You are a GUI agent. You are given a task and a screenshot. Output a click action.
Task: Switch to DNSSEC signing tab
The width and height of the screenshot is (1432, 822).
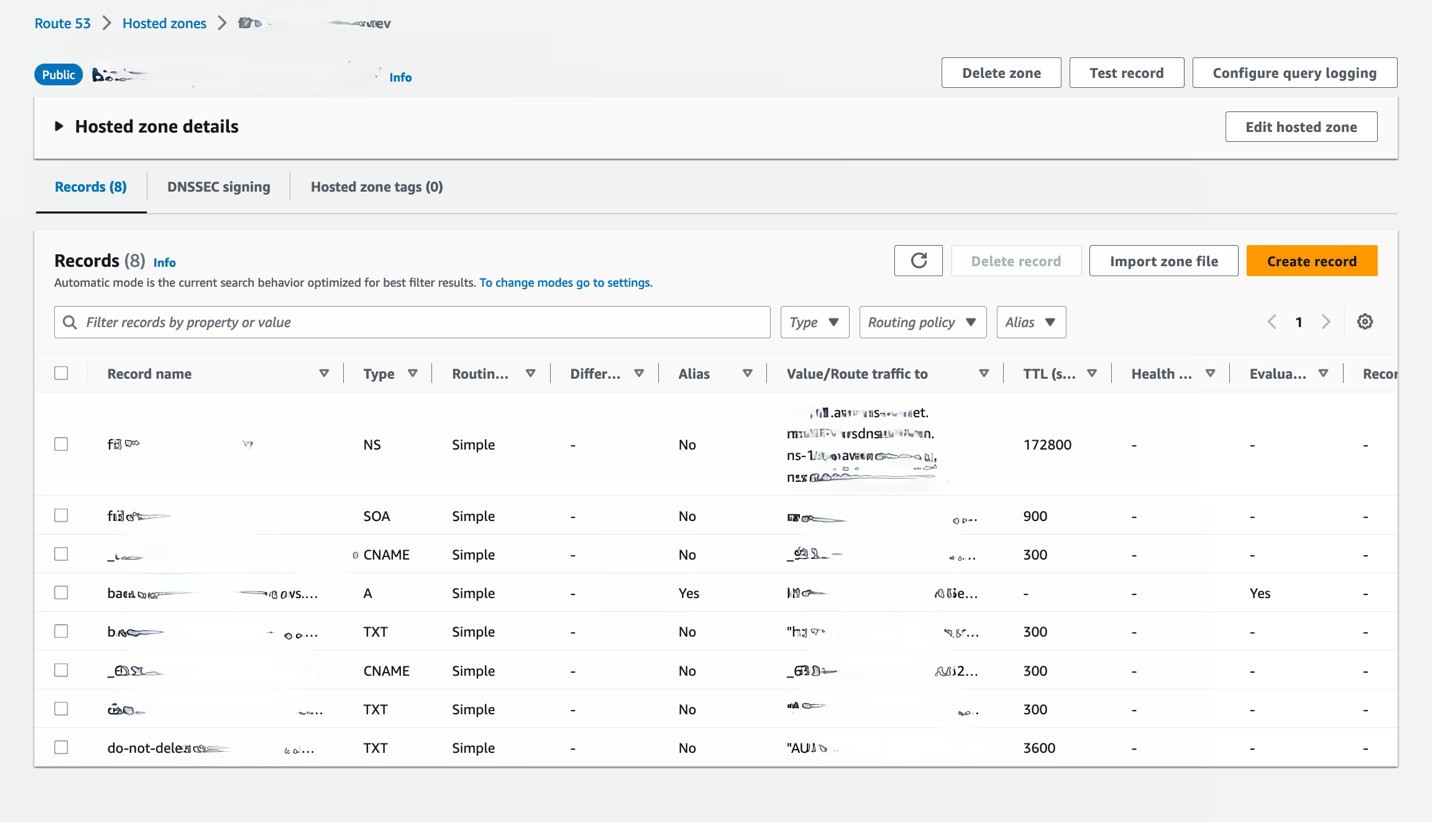[x=219, y=187]
